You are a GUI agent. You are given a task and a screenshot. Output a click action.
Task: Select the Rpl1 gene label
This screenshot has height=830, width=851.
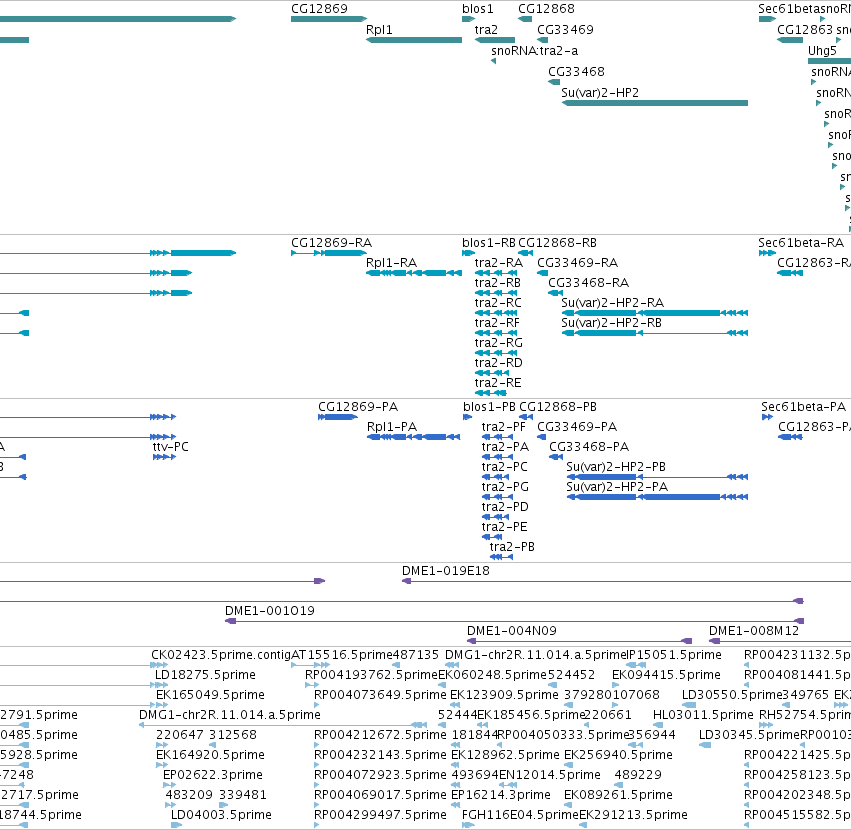pos(379,30)
